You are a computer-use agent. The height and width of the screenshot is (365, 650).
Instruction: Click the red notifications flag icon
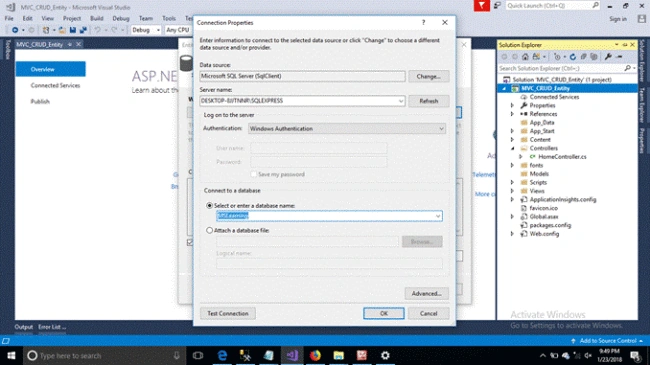pos(482,5)
